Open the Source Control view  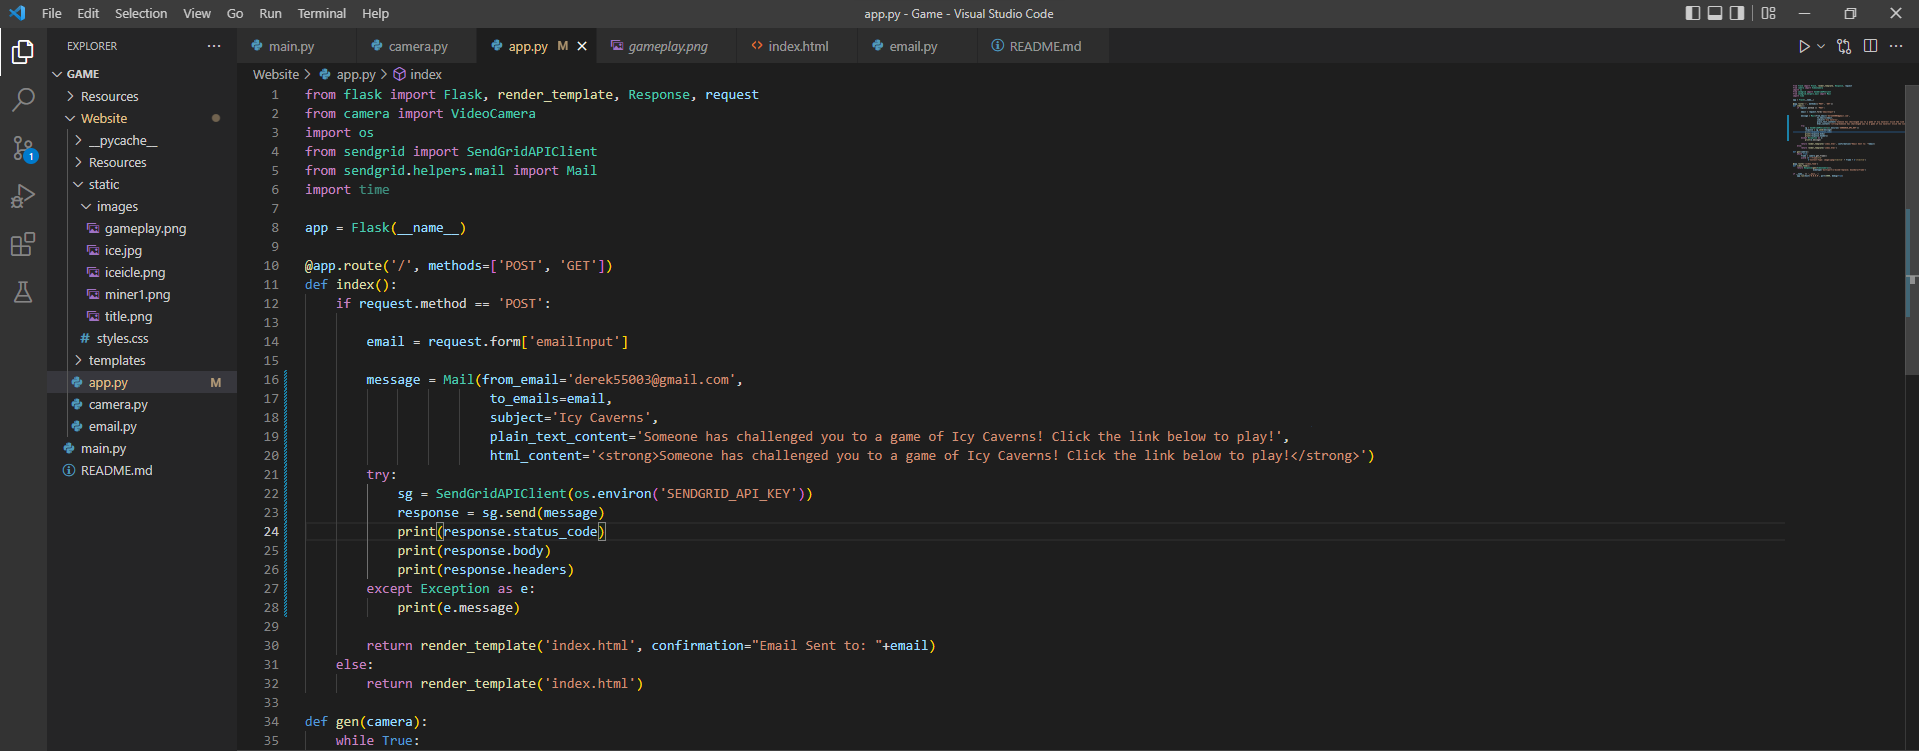click(23, 148)
